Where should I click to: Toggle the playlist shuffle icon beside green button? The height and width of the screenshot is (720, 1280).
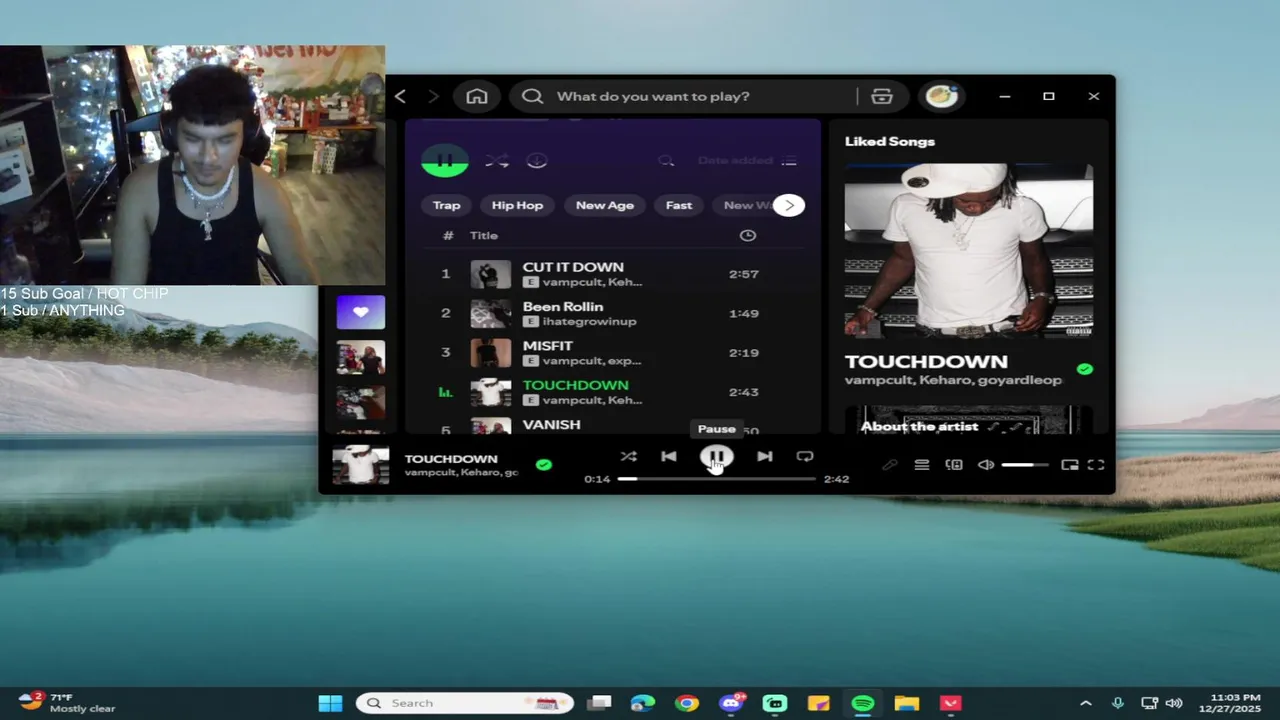coord(497,160)
